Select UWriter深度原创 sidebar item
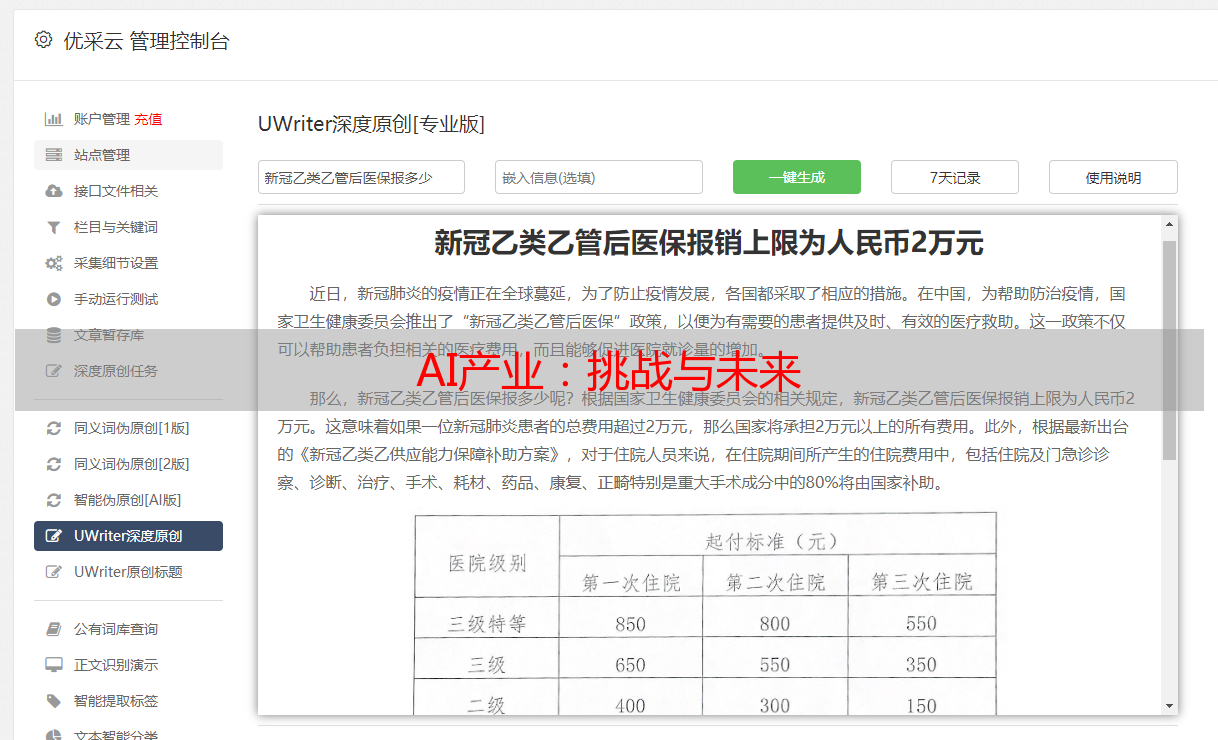Viewport: 1218px width, 740px height. click(128, 536)
